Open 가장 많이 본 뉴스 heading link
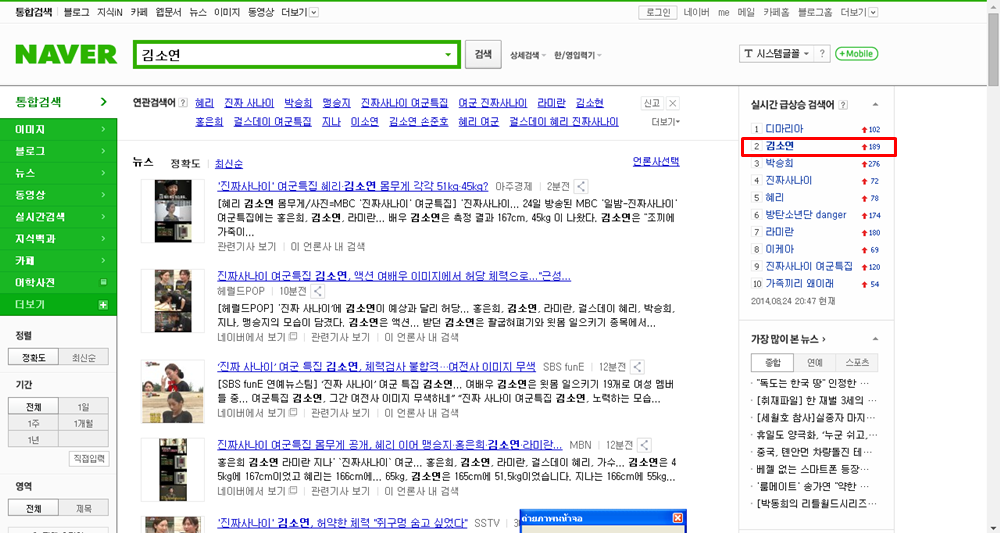Image resolution: width=1000 pixels, height=533 pixels. click(788, 339)
